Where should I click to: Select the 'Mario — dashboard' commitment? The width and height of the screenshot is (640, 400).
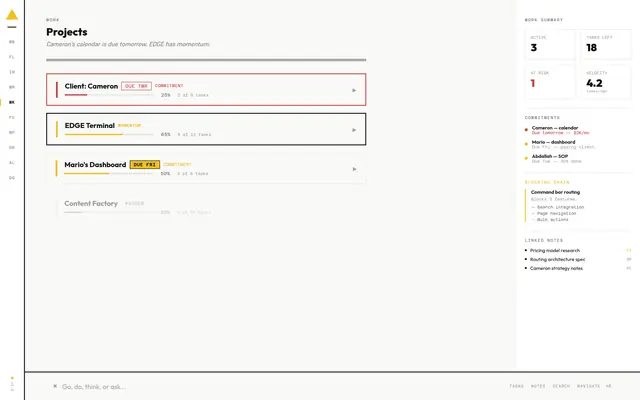[553, 142]
